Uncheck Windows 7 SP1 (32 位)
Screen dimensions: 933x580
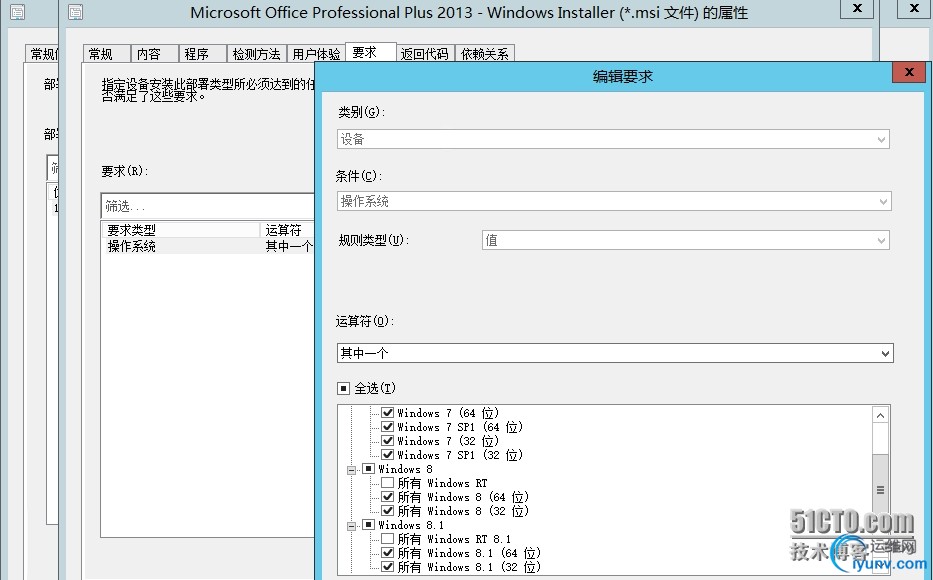tap(387, 455)
